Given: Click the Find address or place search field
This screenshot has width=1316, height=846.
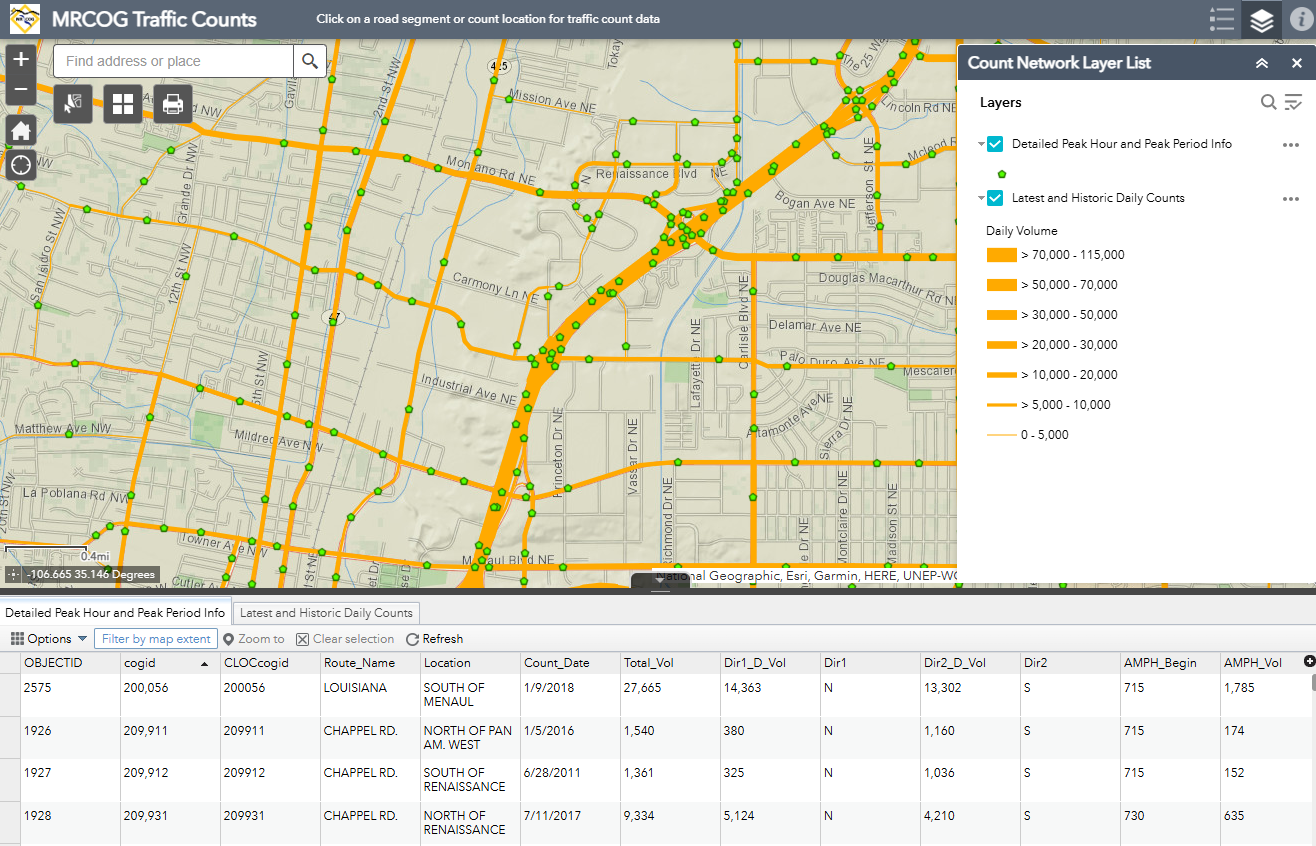Looking at the screenshot, I should [x=170, y=61].
